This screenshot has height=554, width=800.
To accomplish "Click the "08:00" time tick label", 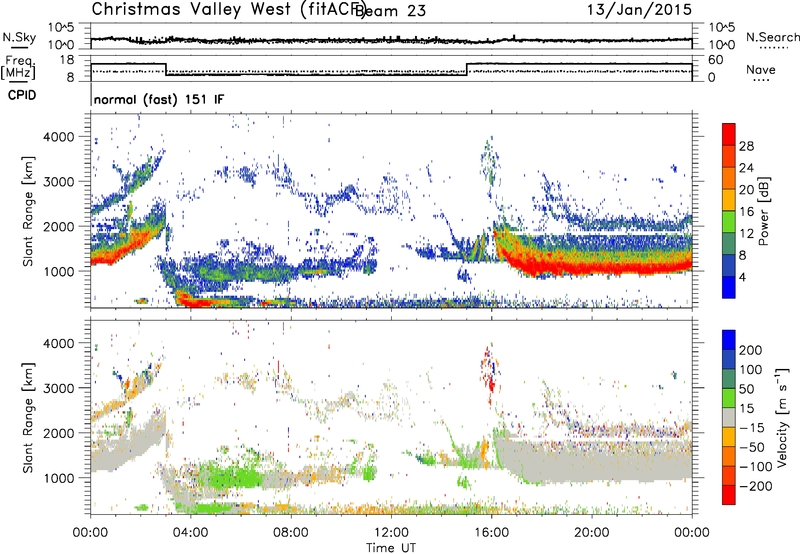I will (291, 533).
